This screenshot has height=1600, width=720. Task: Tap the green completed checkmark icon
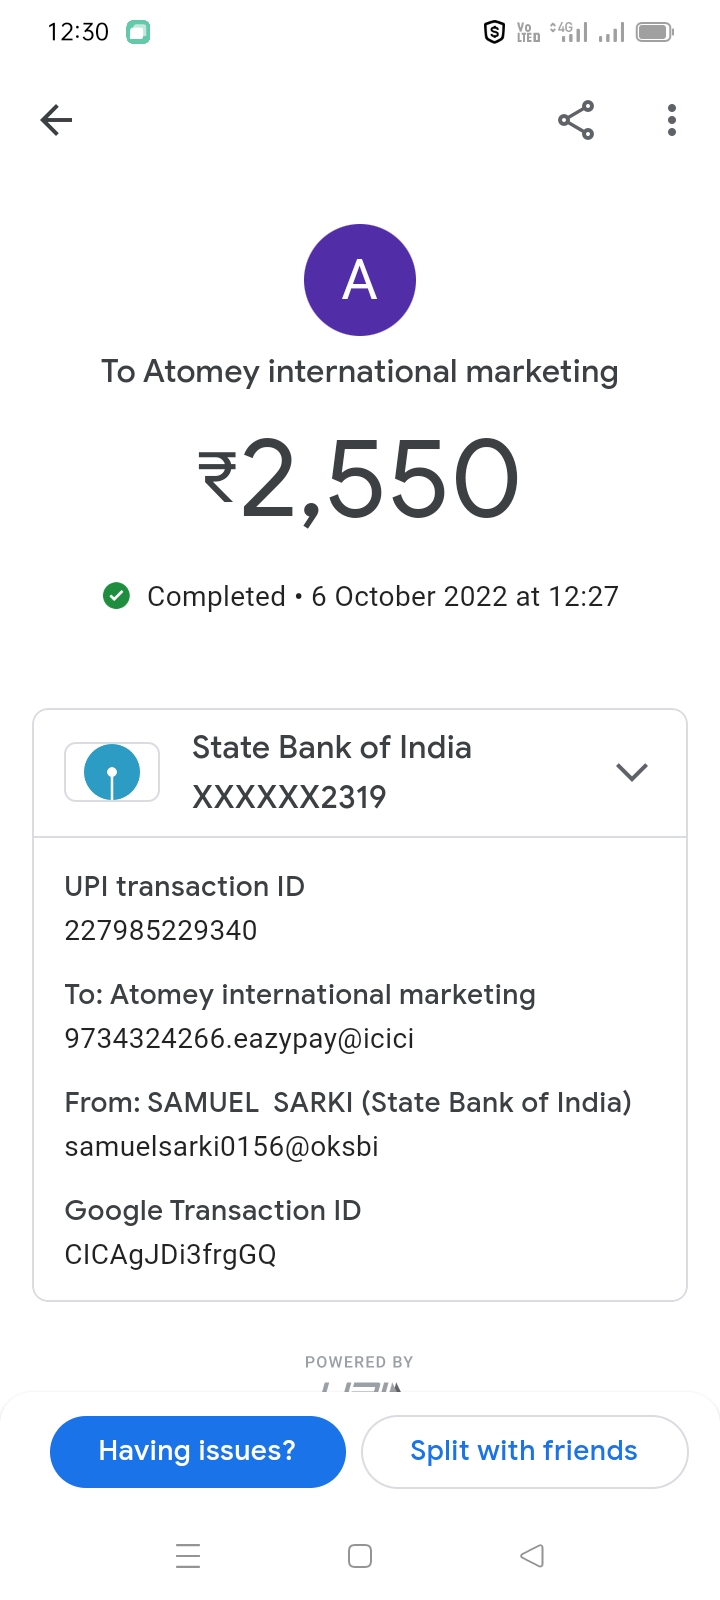pos(117,596)
